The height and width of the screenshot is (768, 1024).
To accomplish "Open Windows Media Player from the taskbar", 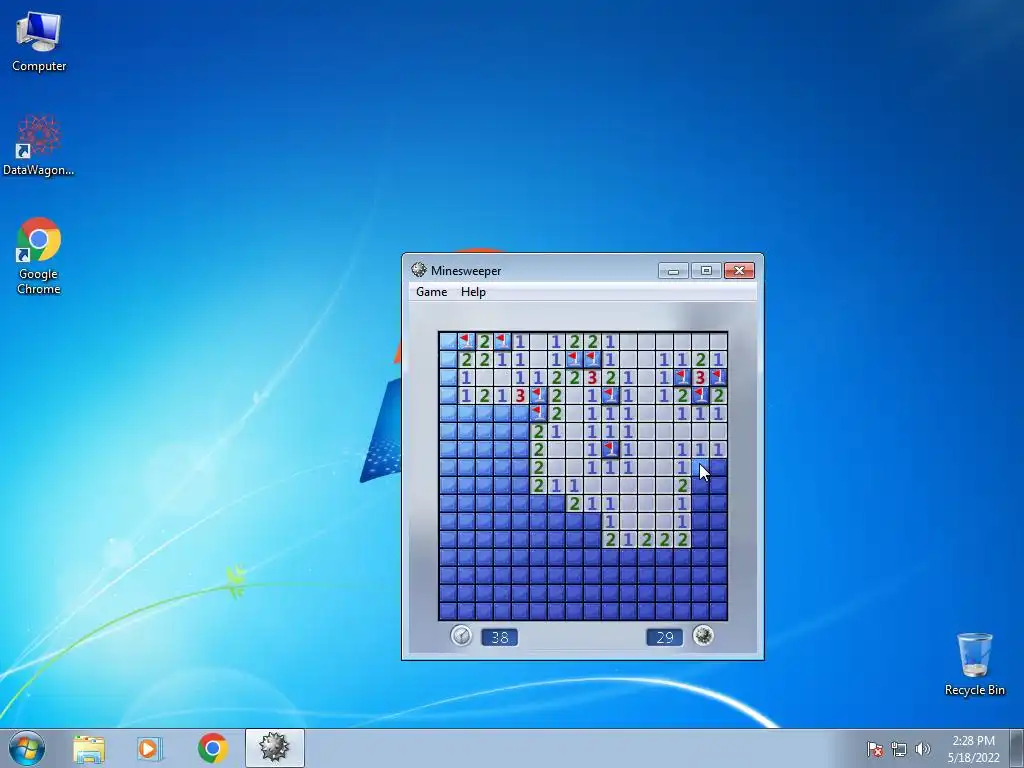I will click(x=149, y=748).
